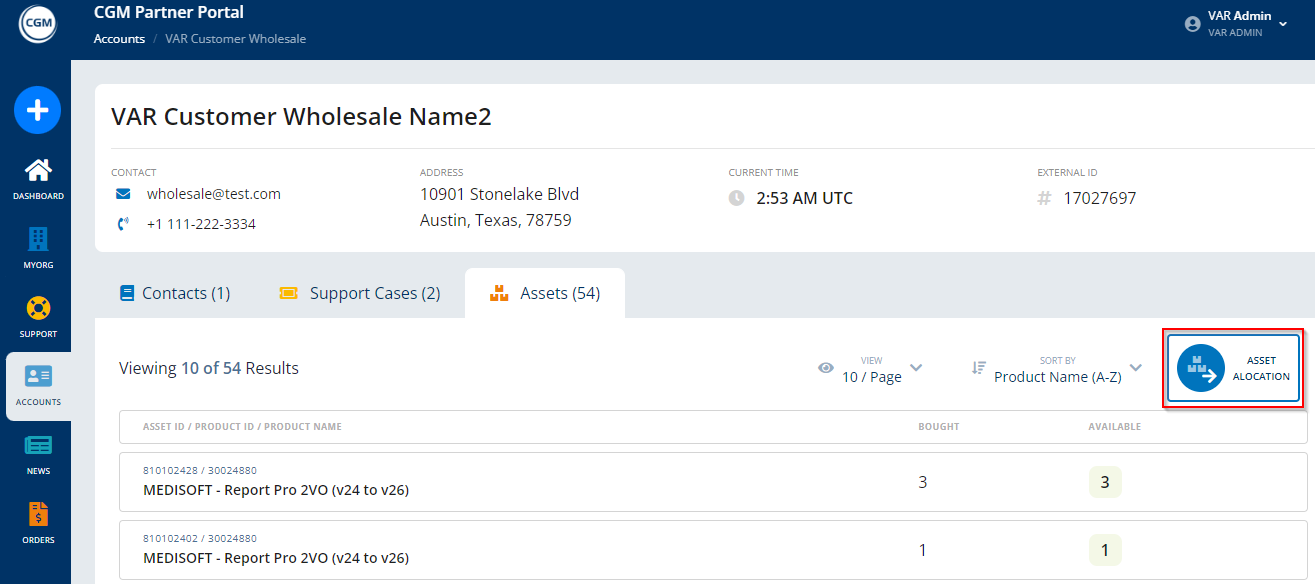Screen dimensions: 1315x584
Task: Click the VAR Admin user avatar icon
Action: tap(1192, 24)
